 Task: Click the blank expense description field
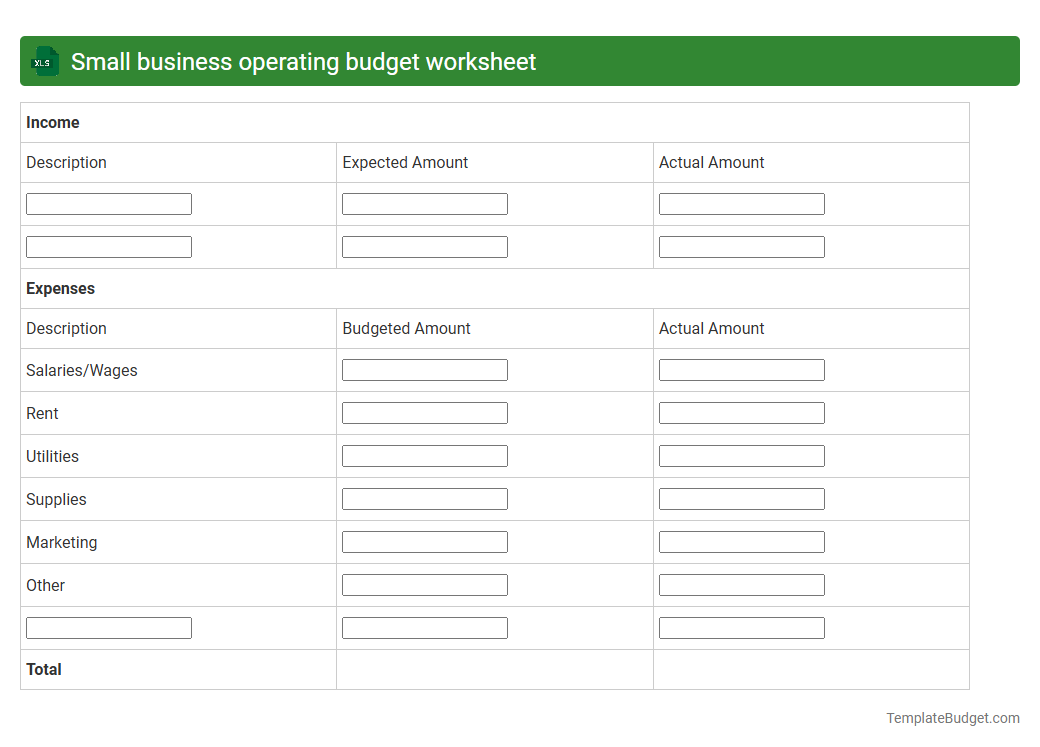[x=108, y=627]
